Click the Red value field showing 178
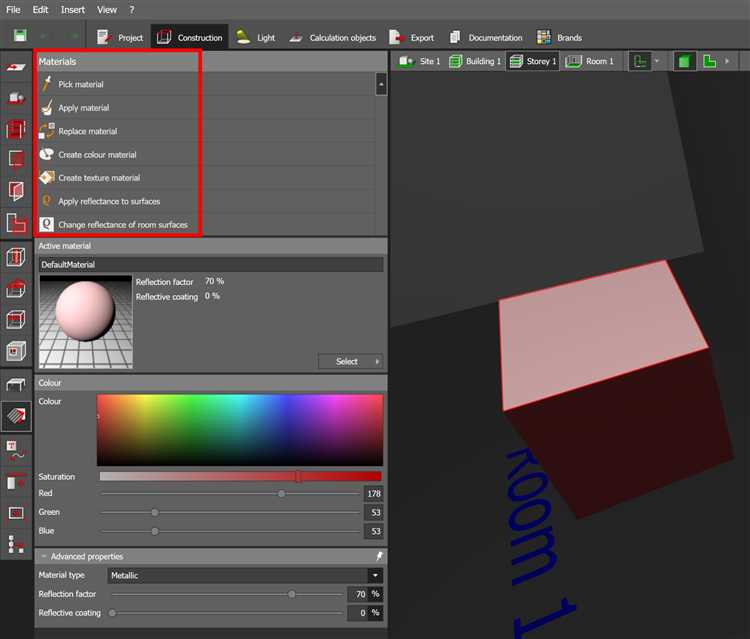The image size is (750, 639). [374, 494]
